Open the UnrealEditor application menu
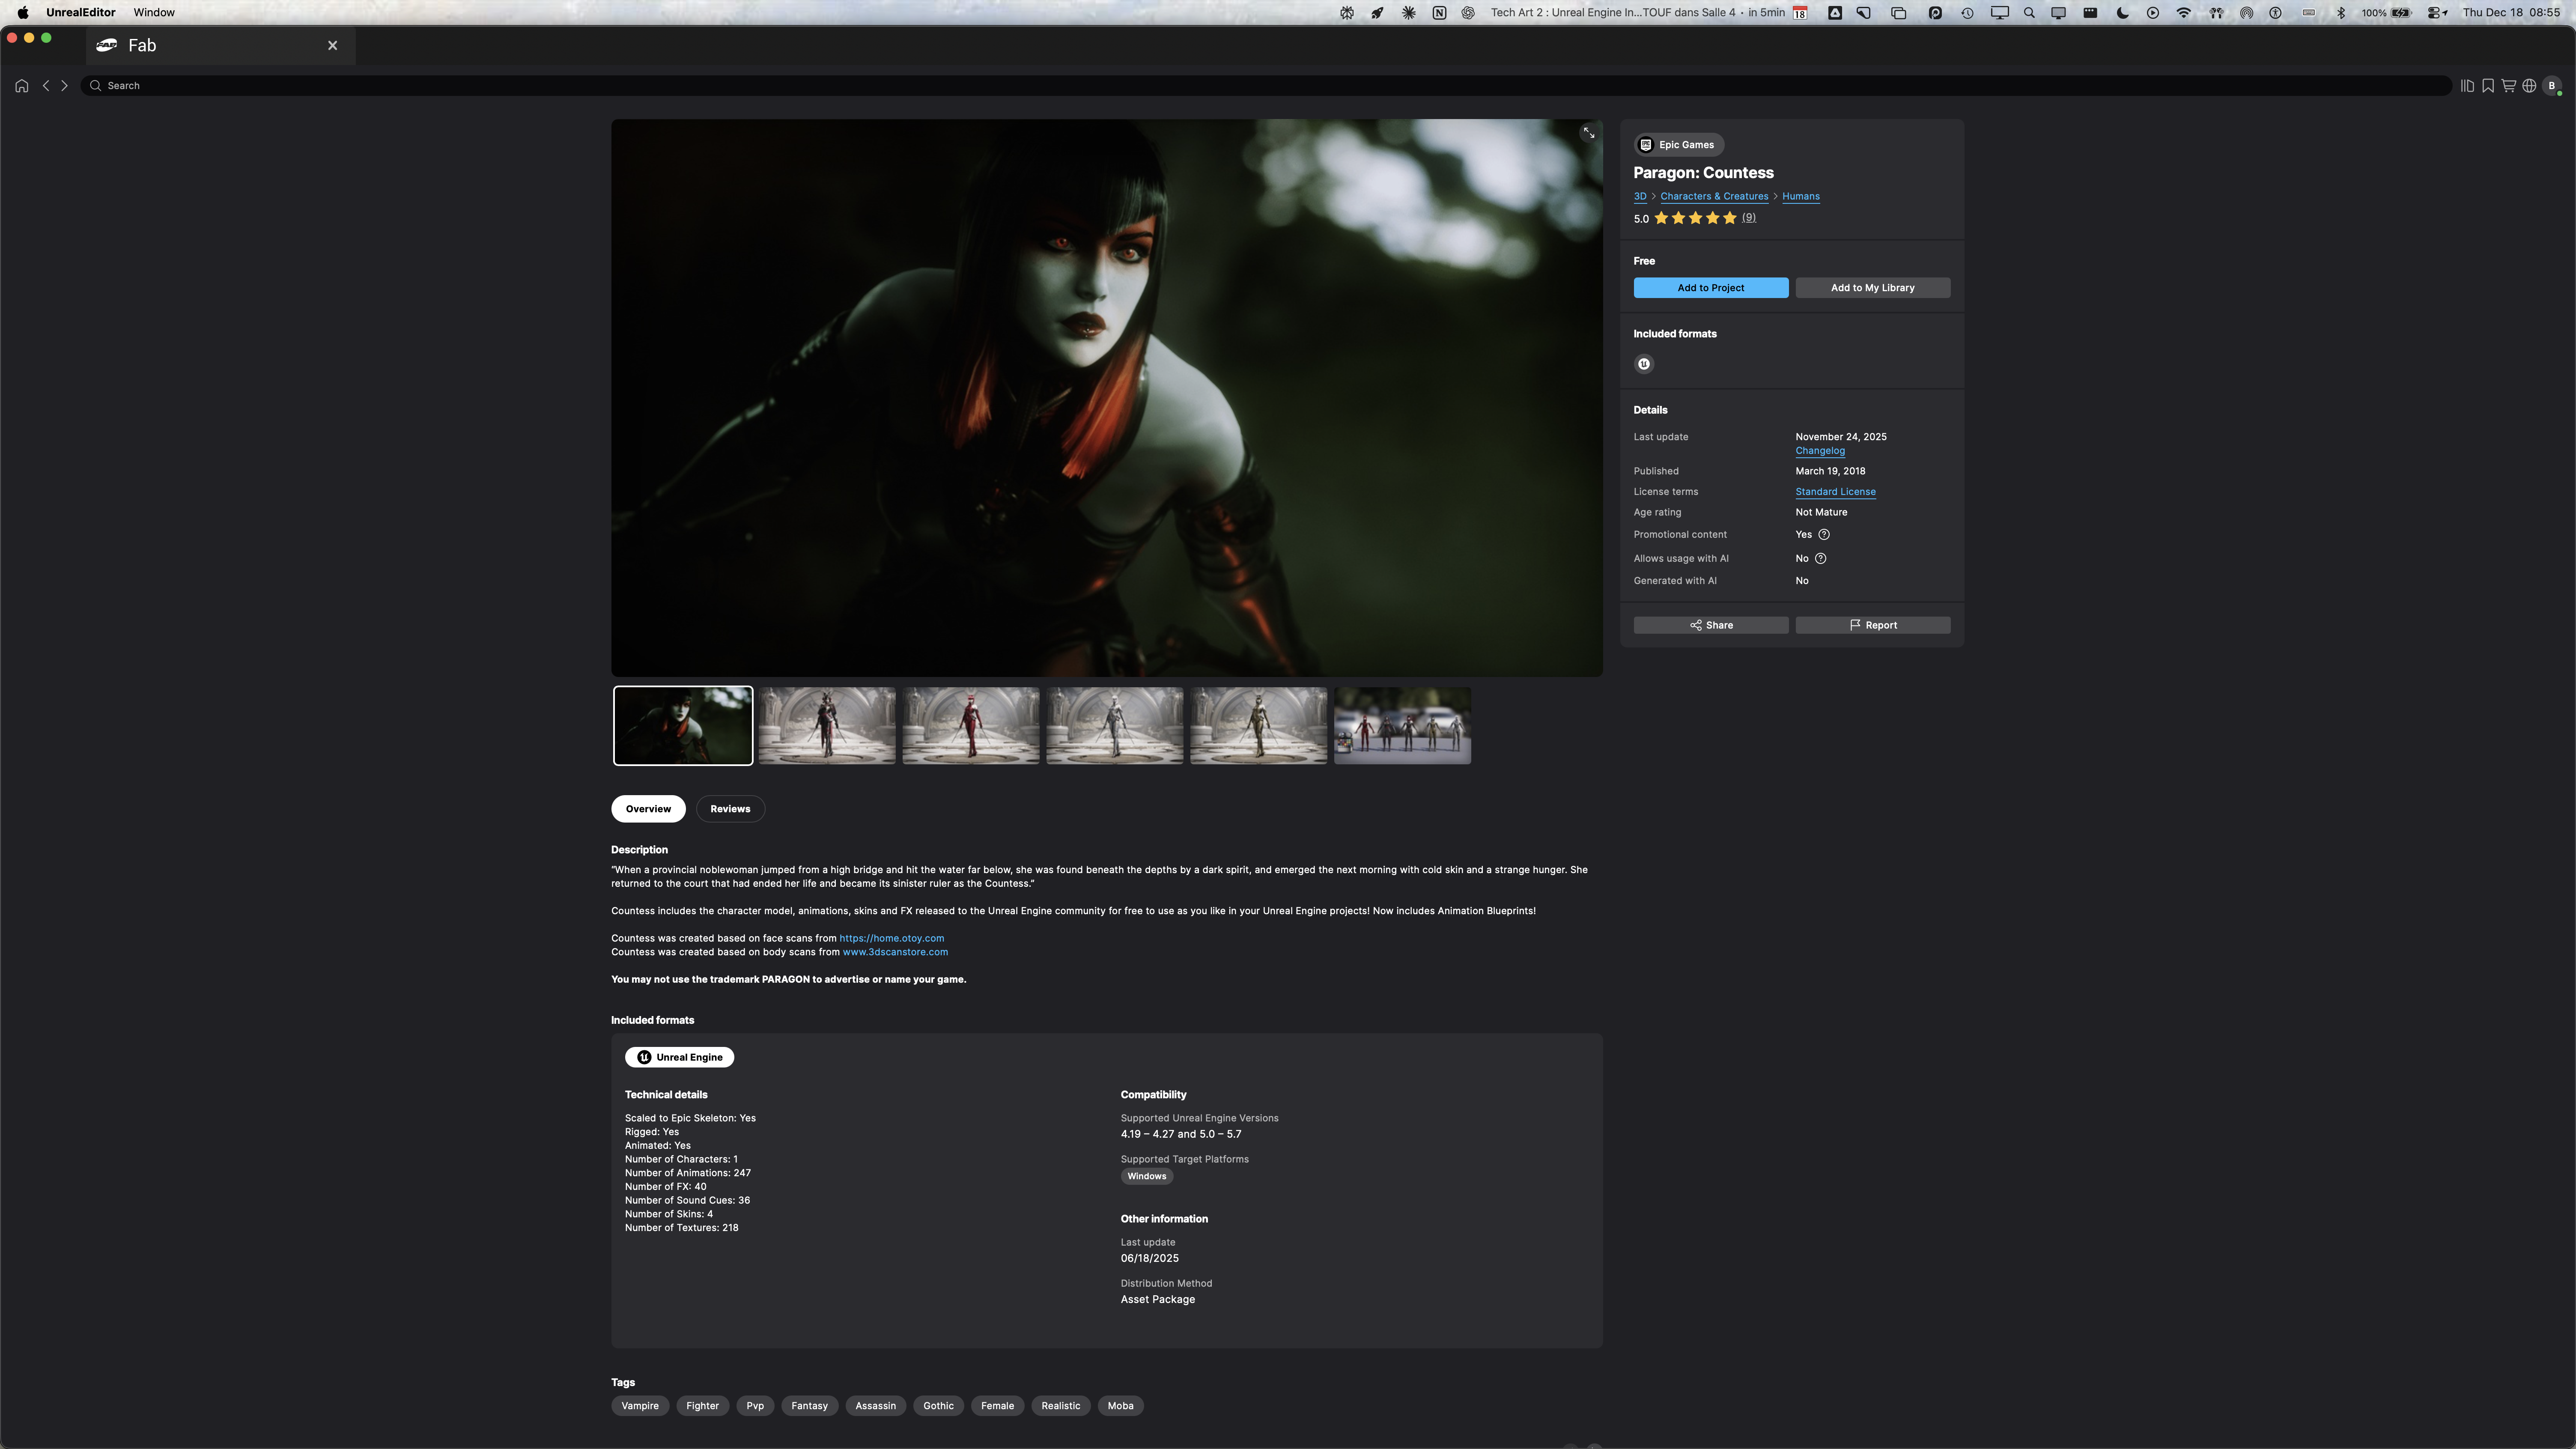The height and width of the screenshot is (1449, 2576). 80,13
